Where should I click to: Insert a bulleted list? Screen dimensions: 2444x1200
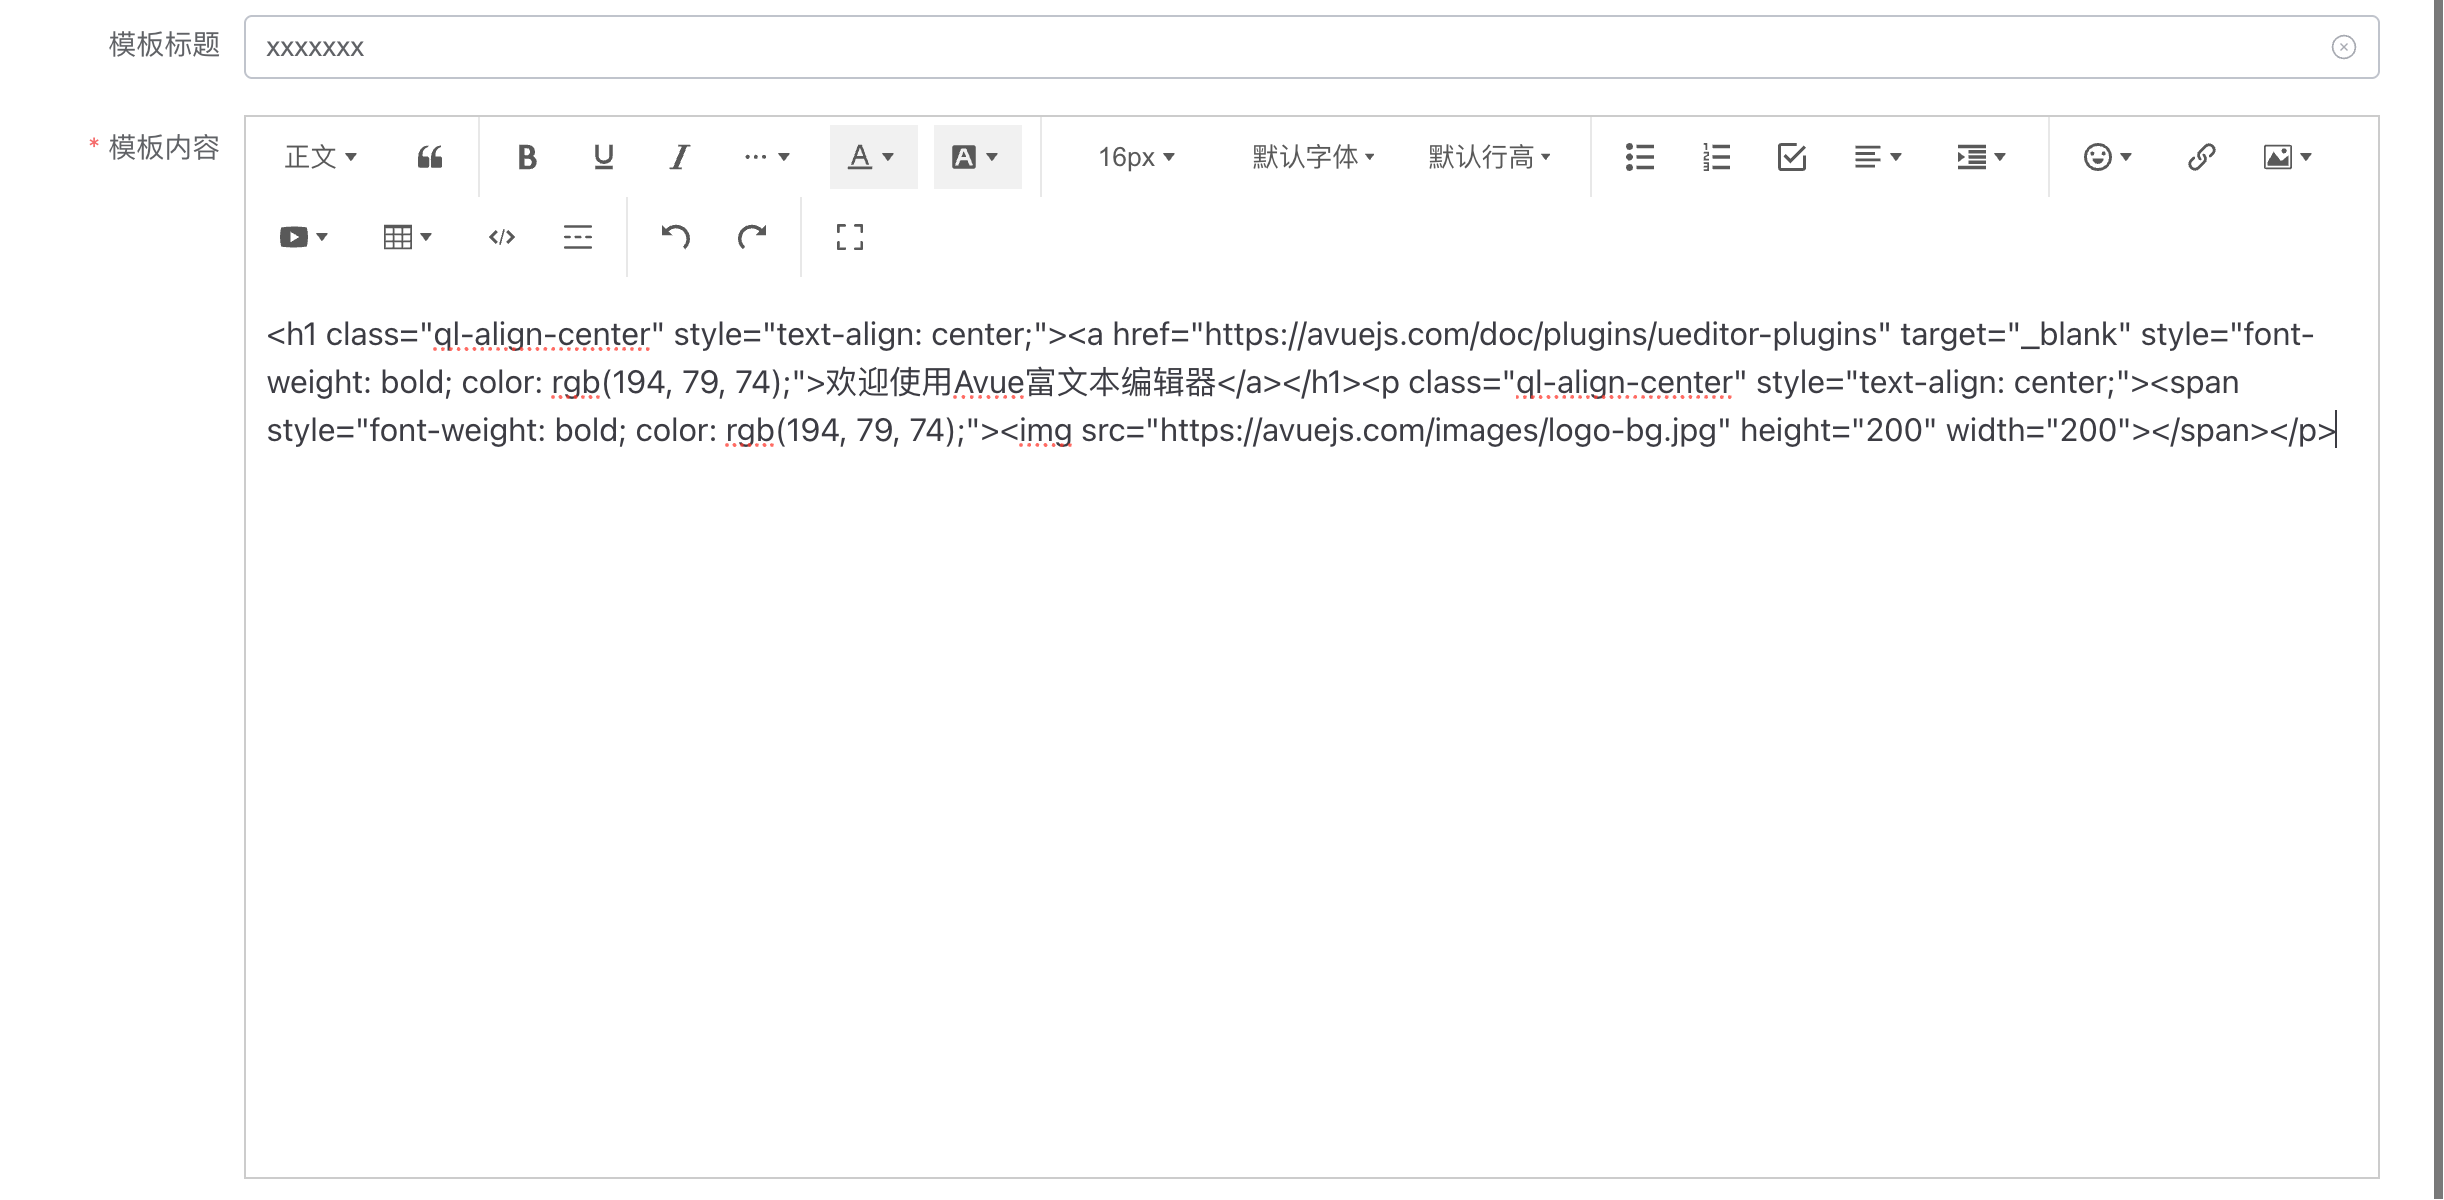tap(1639, 157)
